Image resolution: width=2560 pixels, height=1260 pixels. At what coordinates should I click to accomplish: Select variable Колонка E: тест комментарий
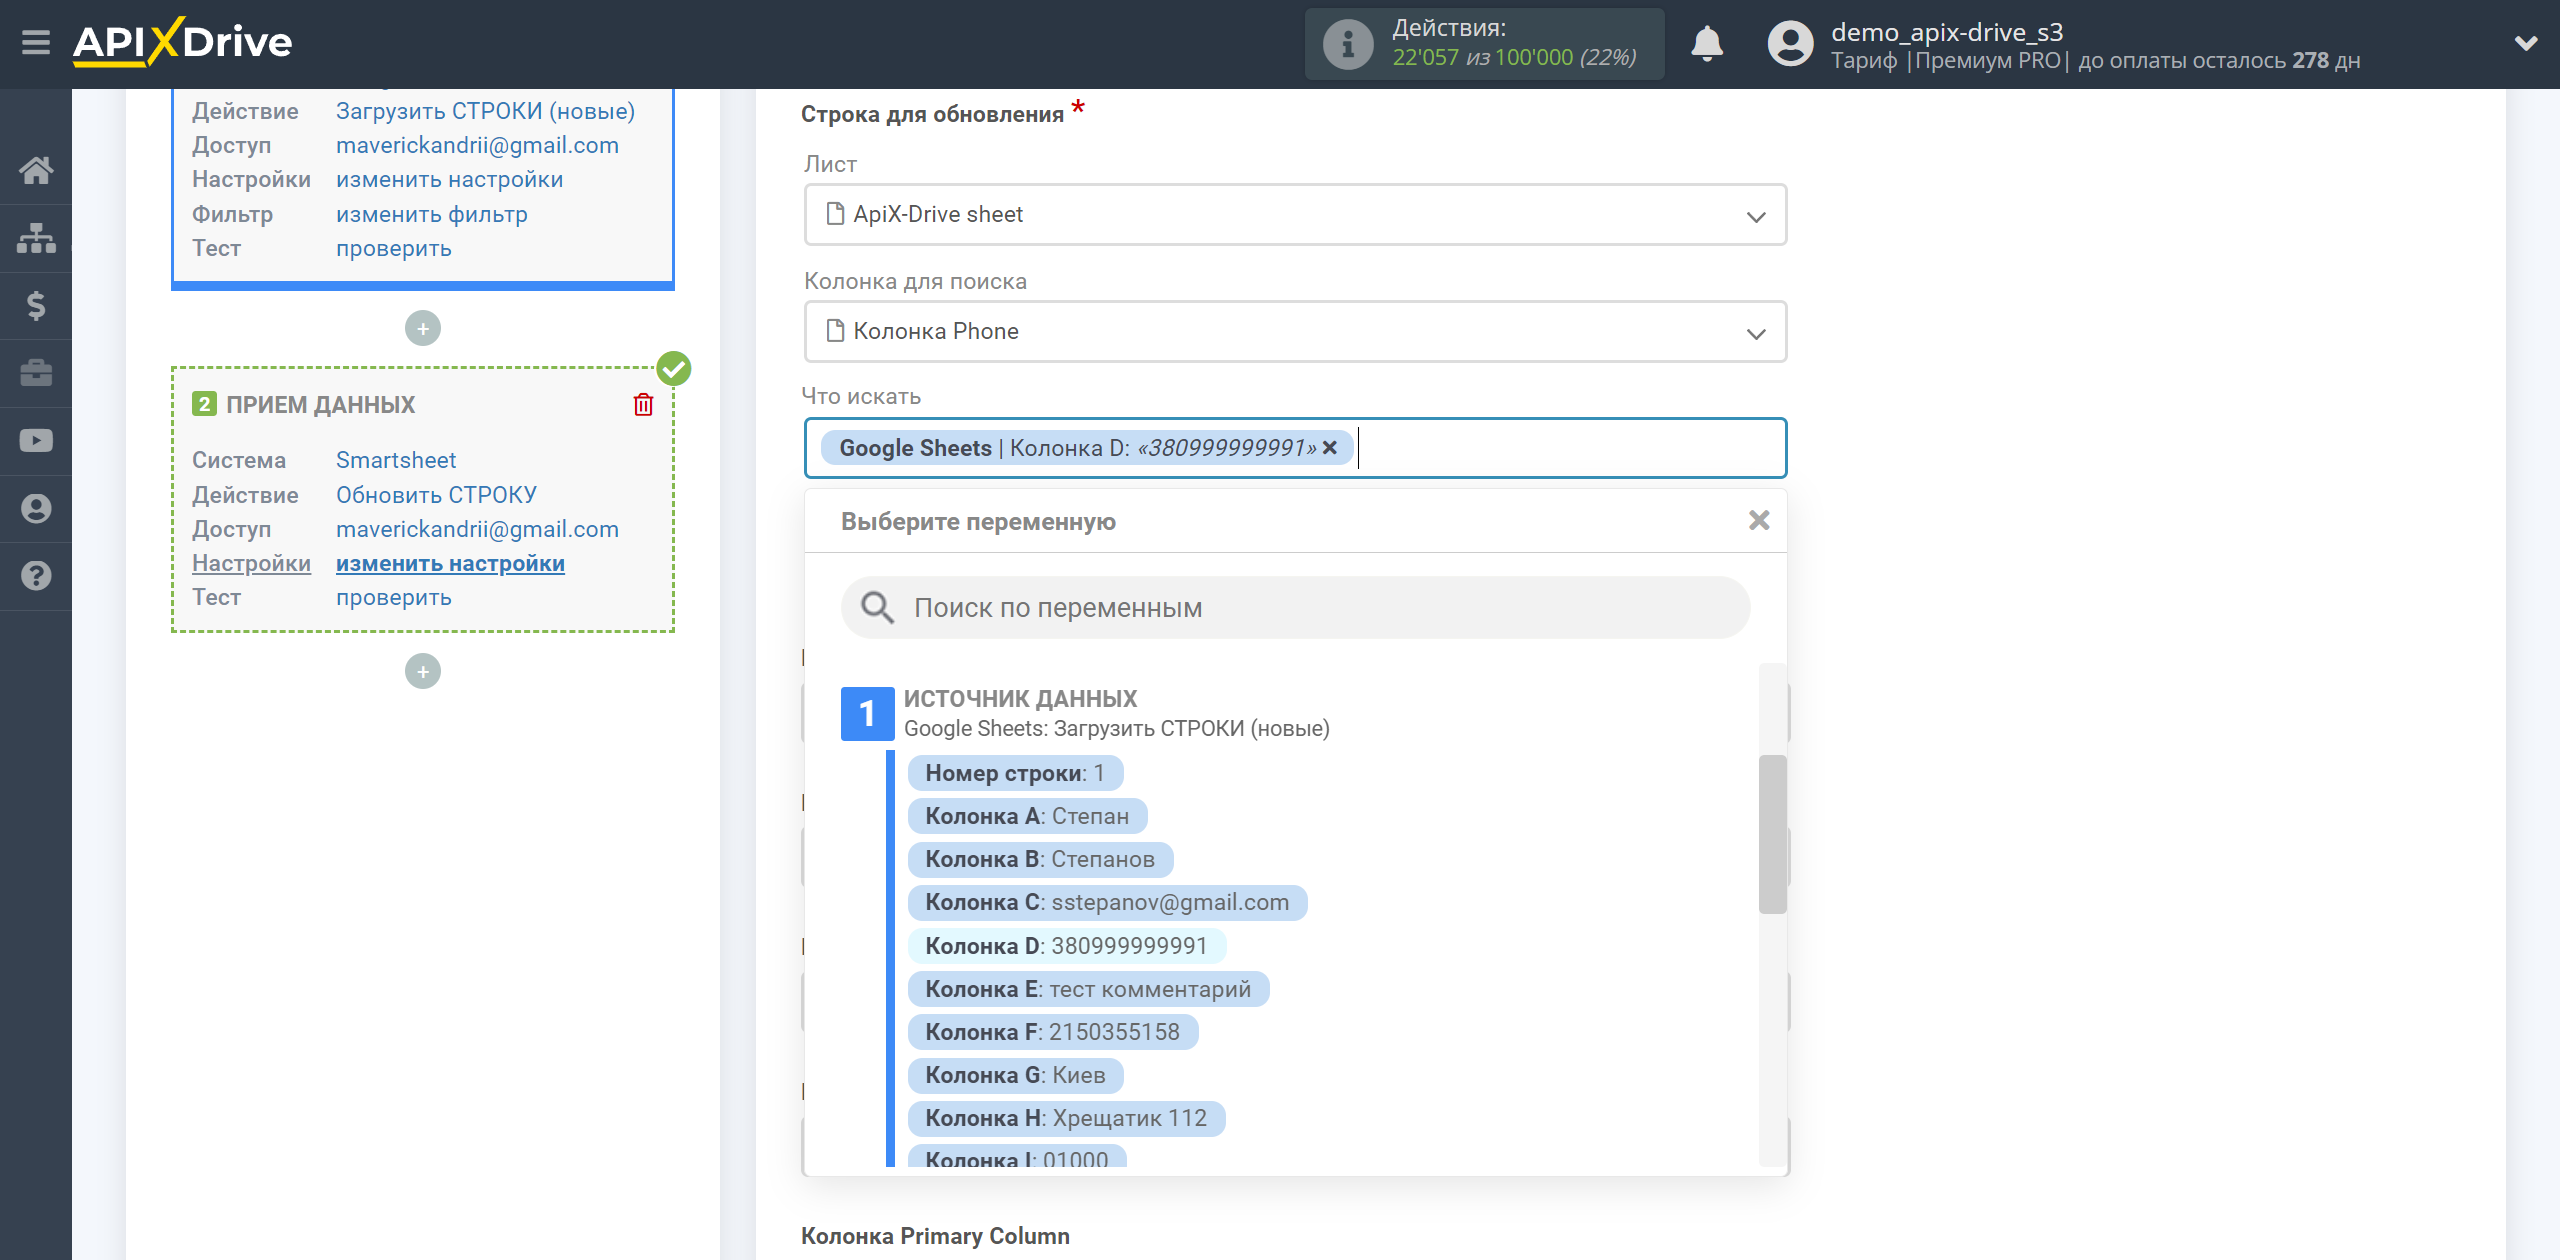1088,989
